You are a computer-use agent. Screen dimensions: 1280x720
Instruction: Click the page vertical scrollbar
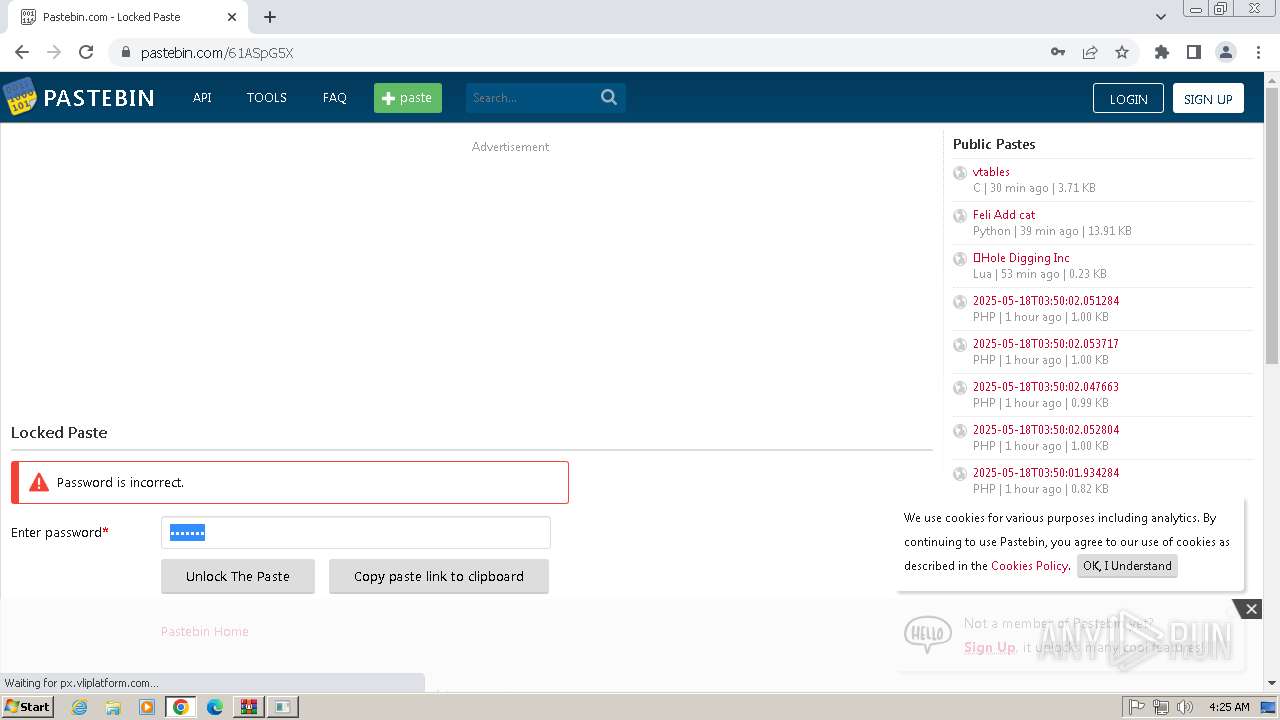coord(1272,227)
